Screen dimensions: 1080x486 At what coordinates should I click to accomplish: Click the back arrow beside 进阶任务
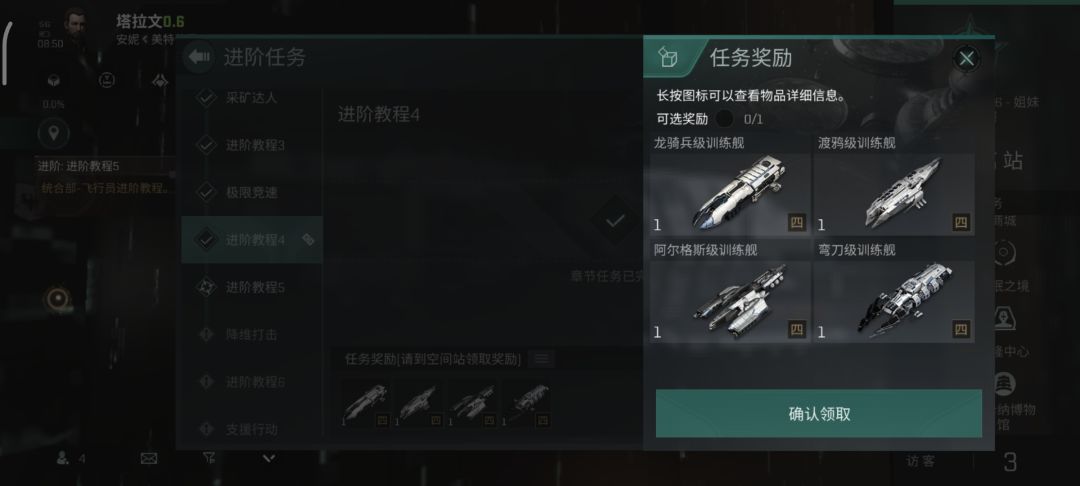coord(200,57)
